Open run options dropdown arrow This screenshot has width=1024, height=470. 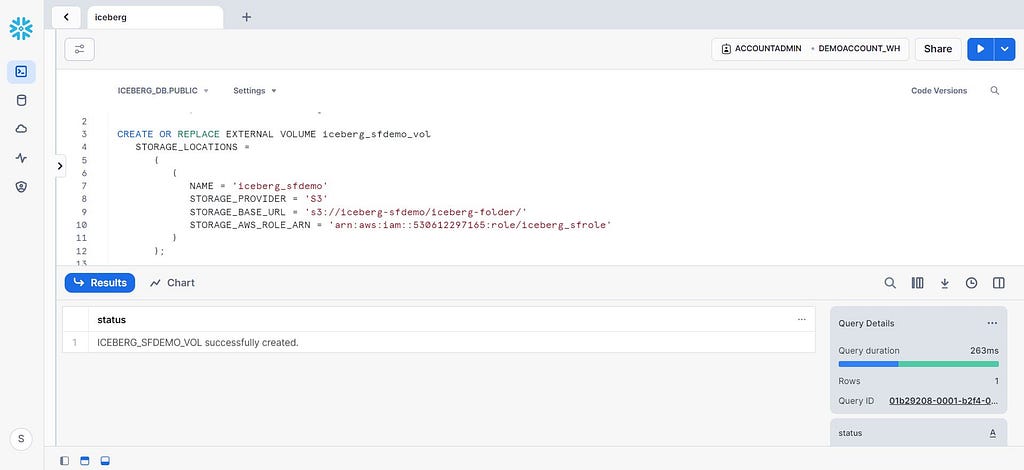tap(1004, 49)
